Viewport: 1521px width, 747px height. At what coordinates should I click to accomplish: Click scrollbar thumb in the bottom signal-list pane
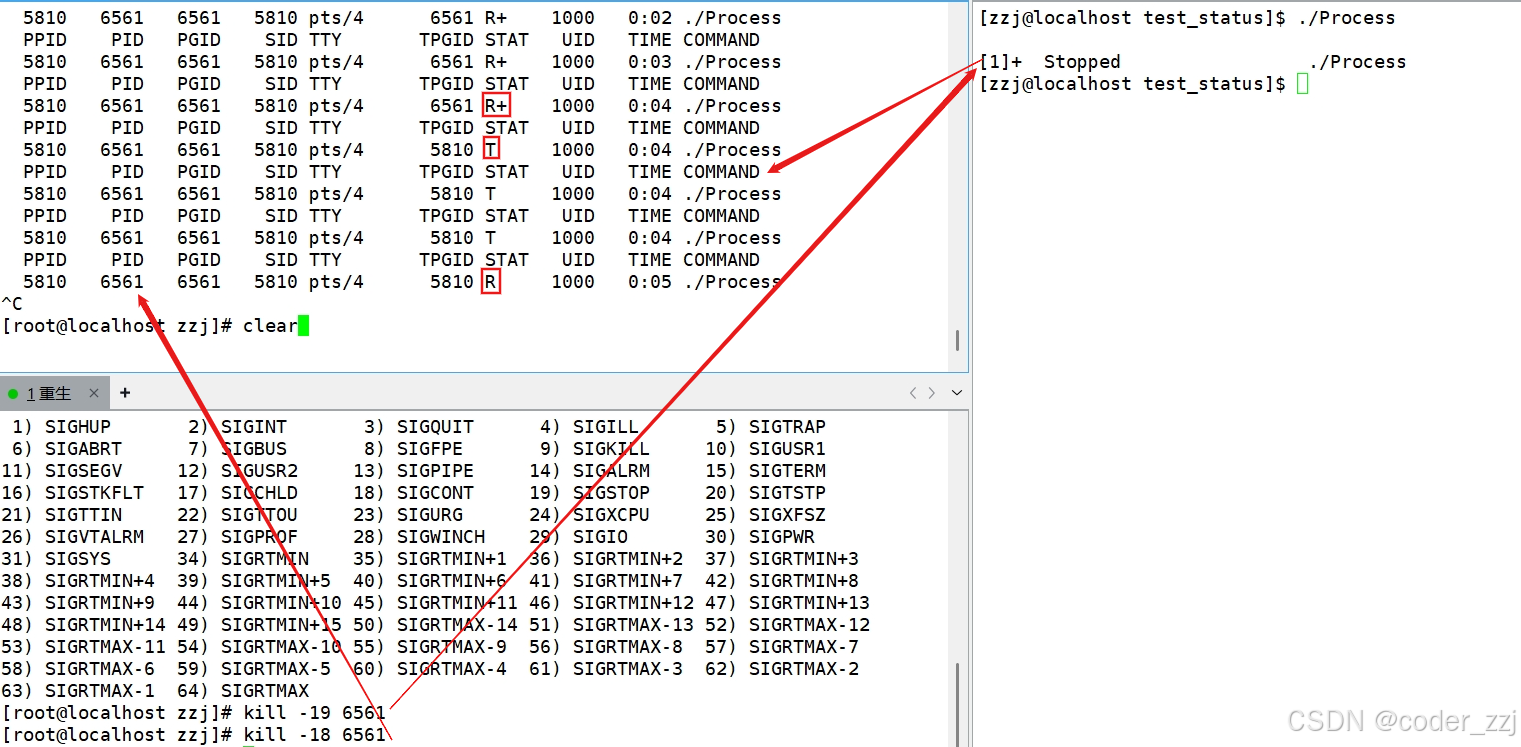click(957, 704)
